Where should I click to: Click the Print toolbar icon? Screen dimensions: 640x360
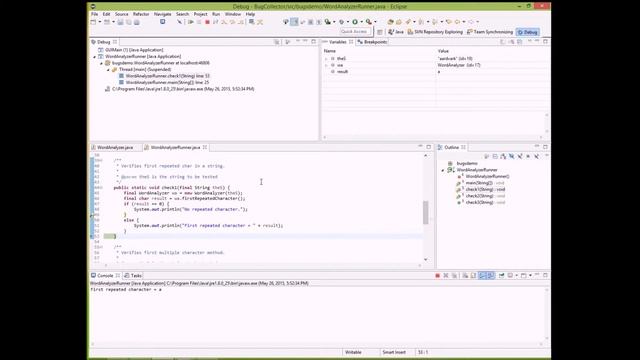[137, 22]
